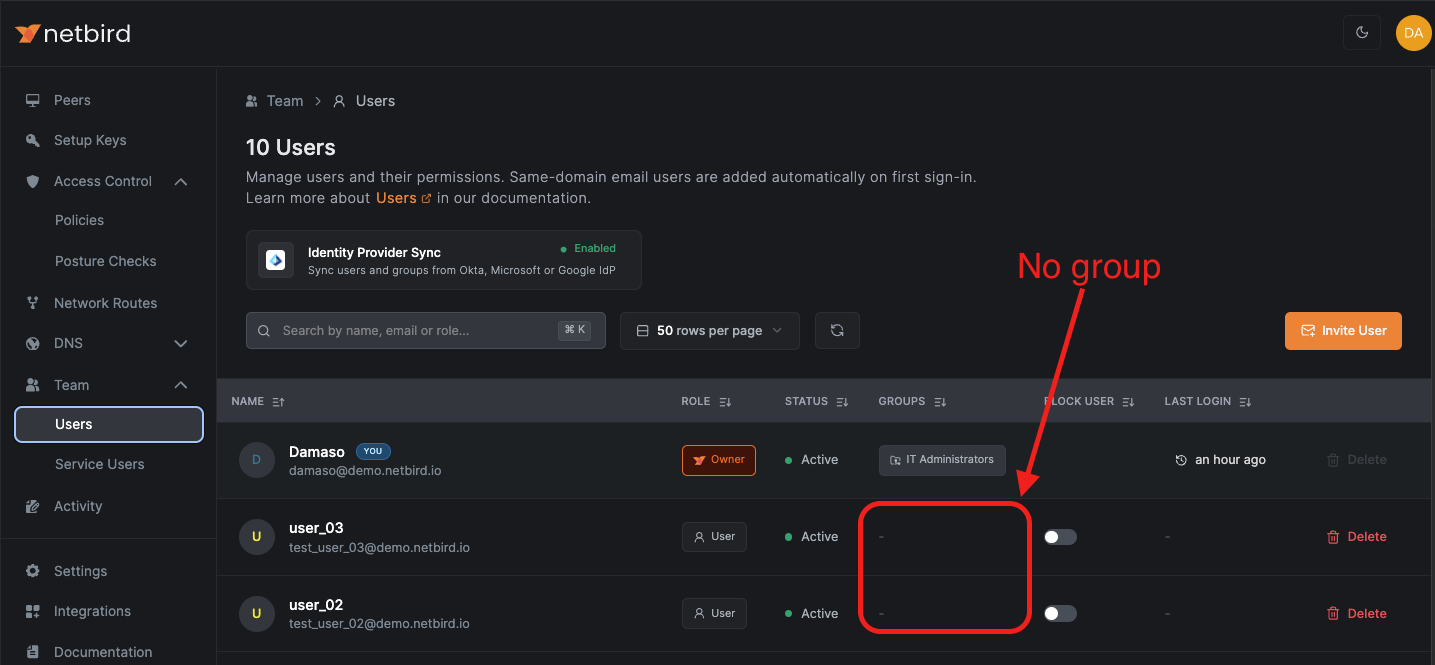1435x665 pixels.
Task: Sort users by Last Login icon
Action: pyautogui.click(x=1245, y=402)
